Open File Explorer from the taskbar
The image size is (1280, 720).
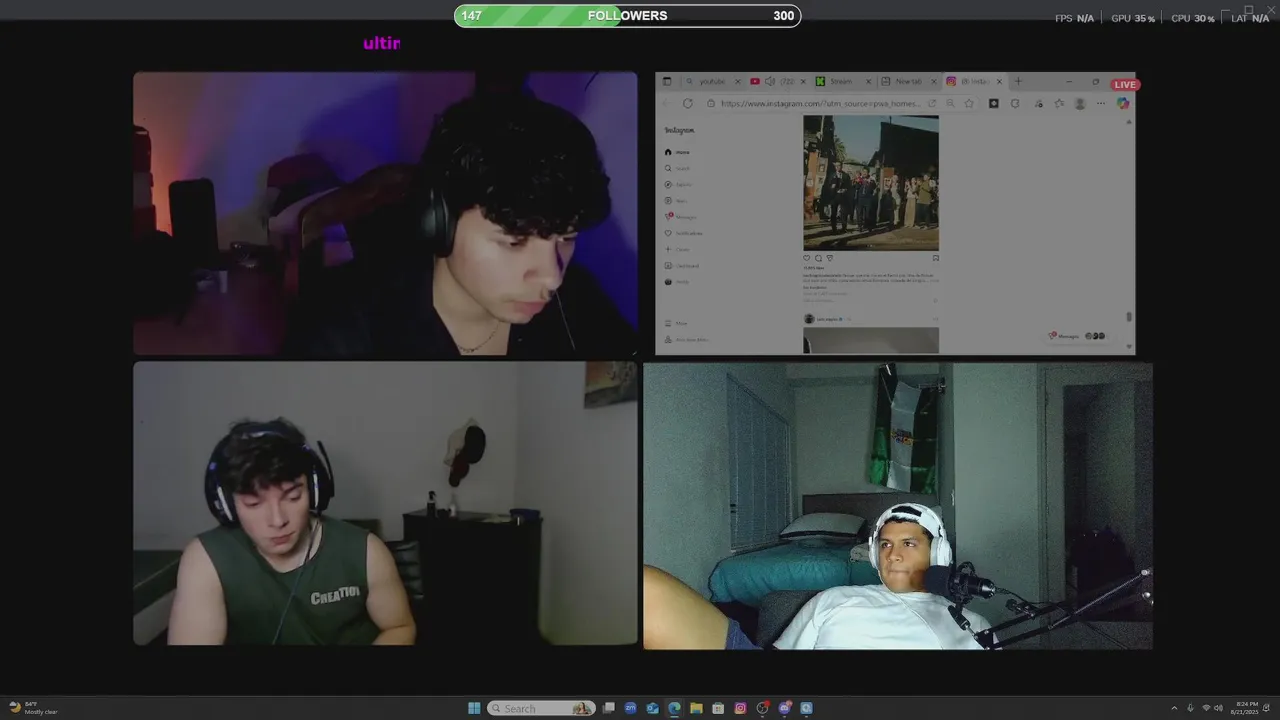(x=696, y=708)
